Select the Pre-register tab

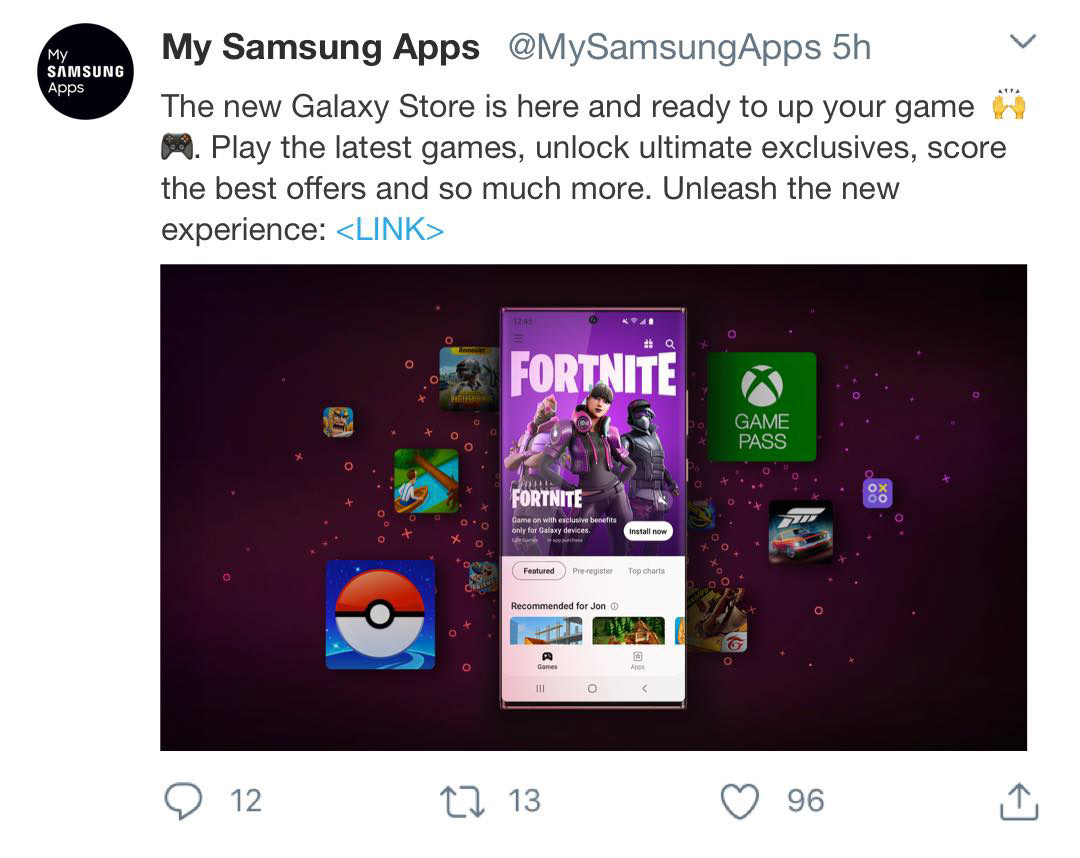(592, 571)
